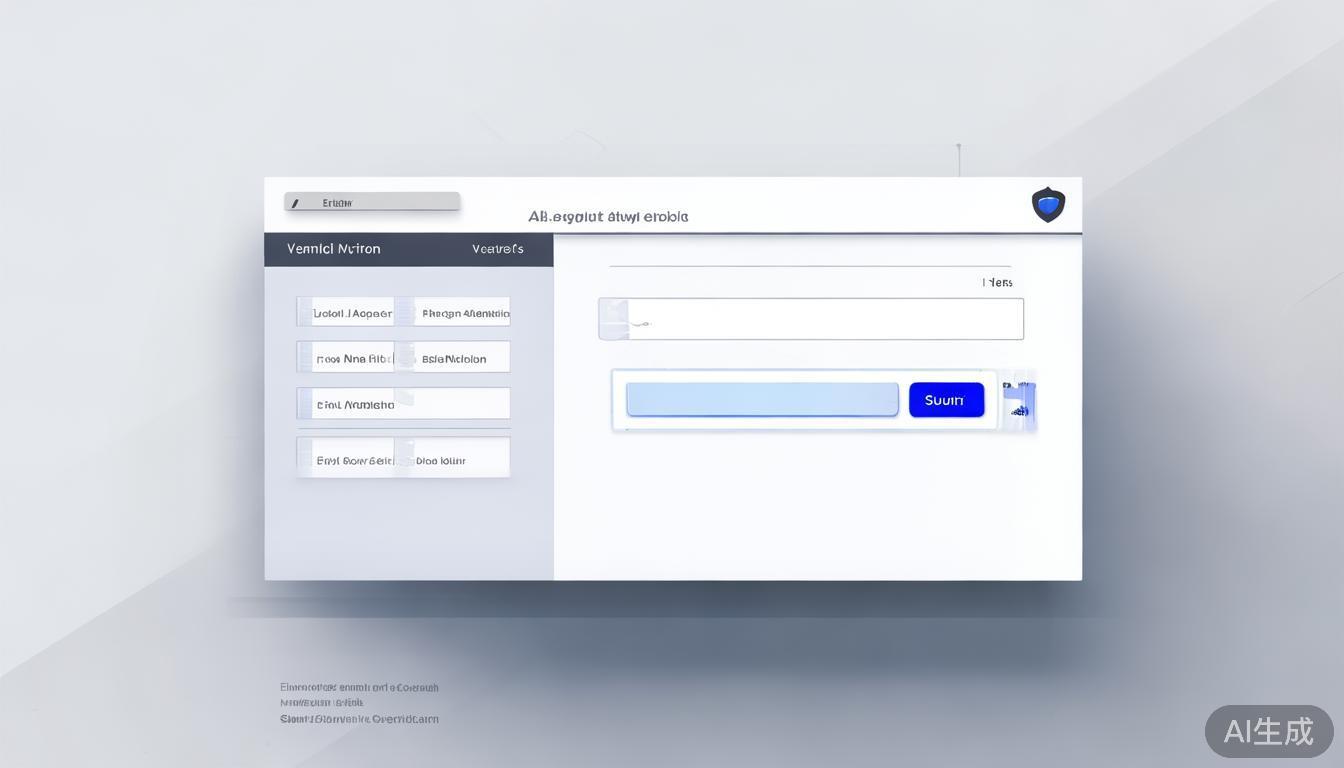Click the light blue input bar
Screen dimensions: 1344x768
pyautogui.click(x=762, y=400)
